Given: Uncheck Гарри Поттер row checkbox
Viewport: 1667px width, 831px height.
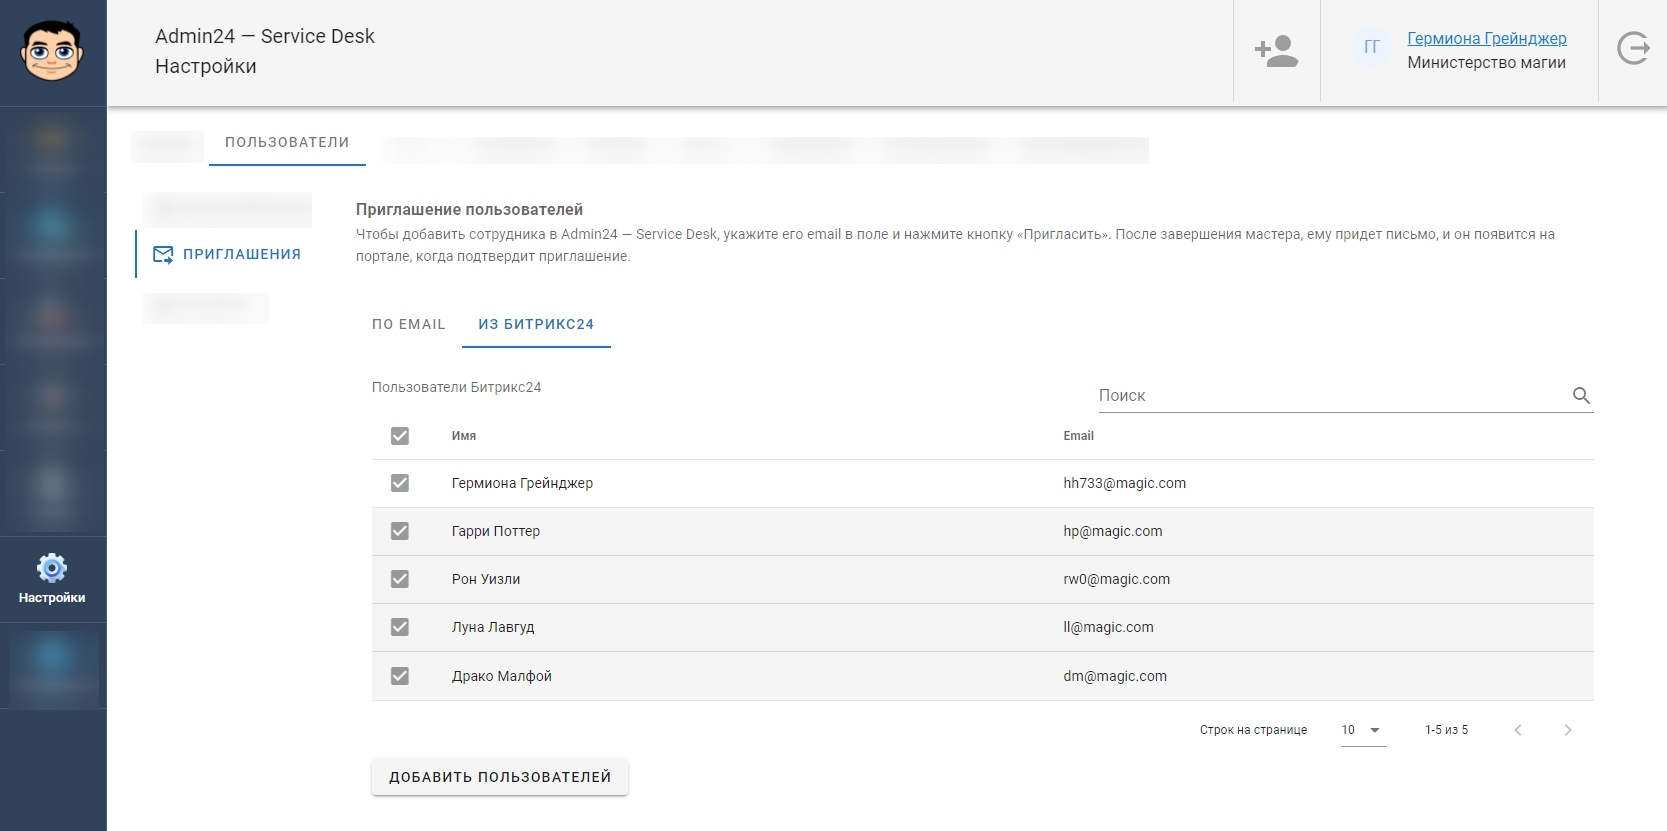Looking at the screenshot, I should tap(400, 531).
